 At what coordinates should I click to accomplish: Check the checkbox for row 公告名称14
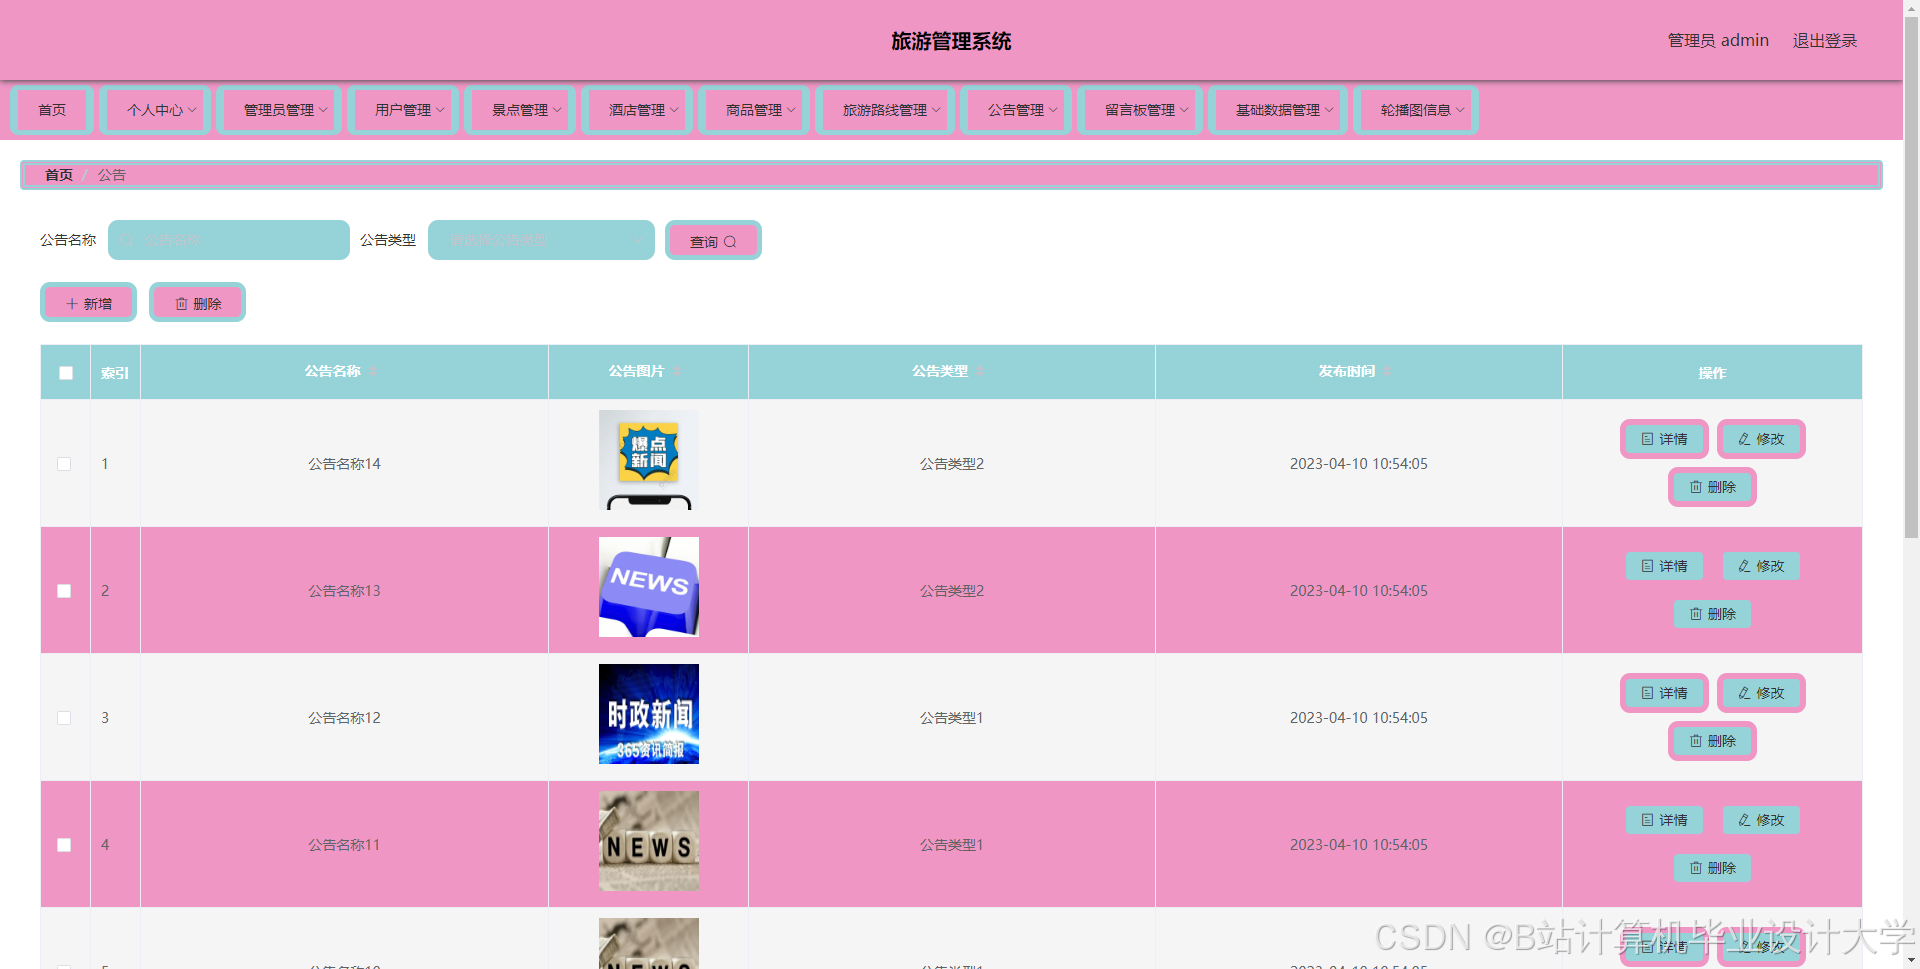(x=64, y=464)
